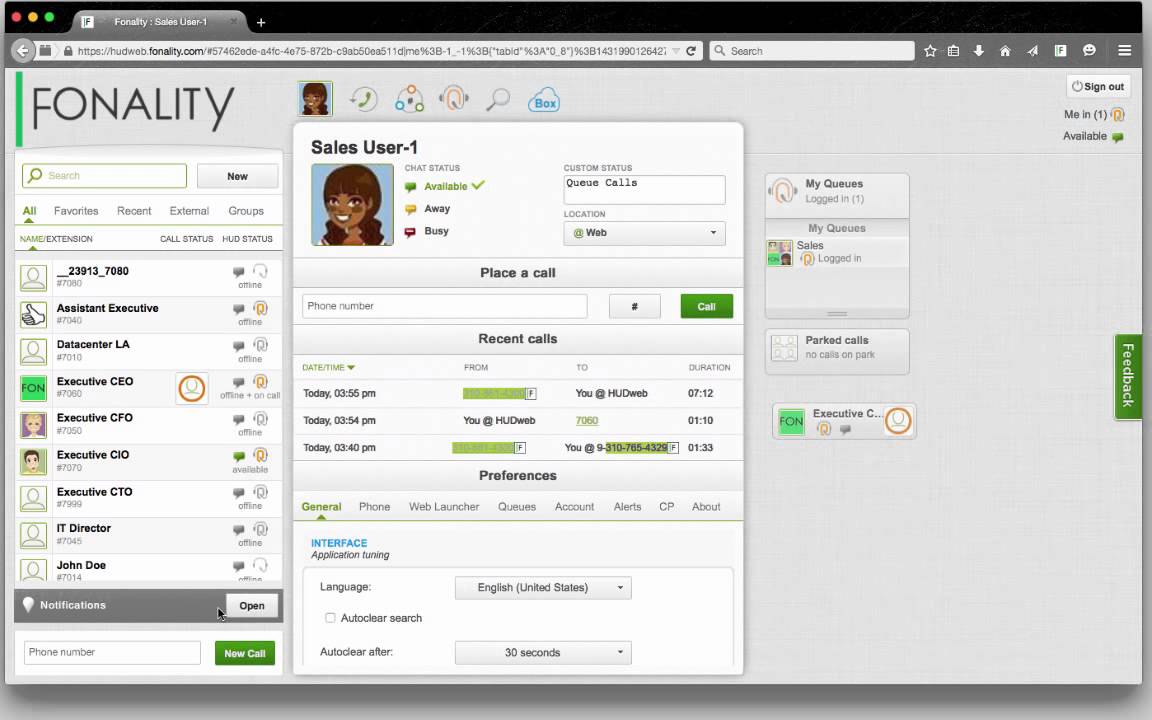Open the Web Launcher preferences tab
The width and height of the screenshot is (1152, 720).
coord(444,507)
